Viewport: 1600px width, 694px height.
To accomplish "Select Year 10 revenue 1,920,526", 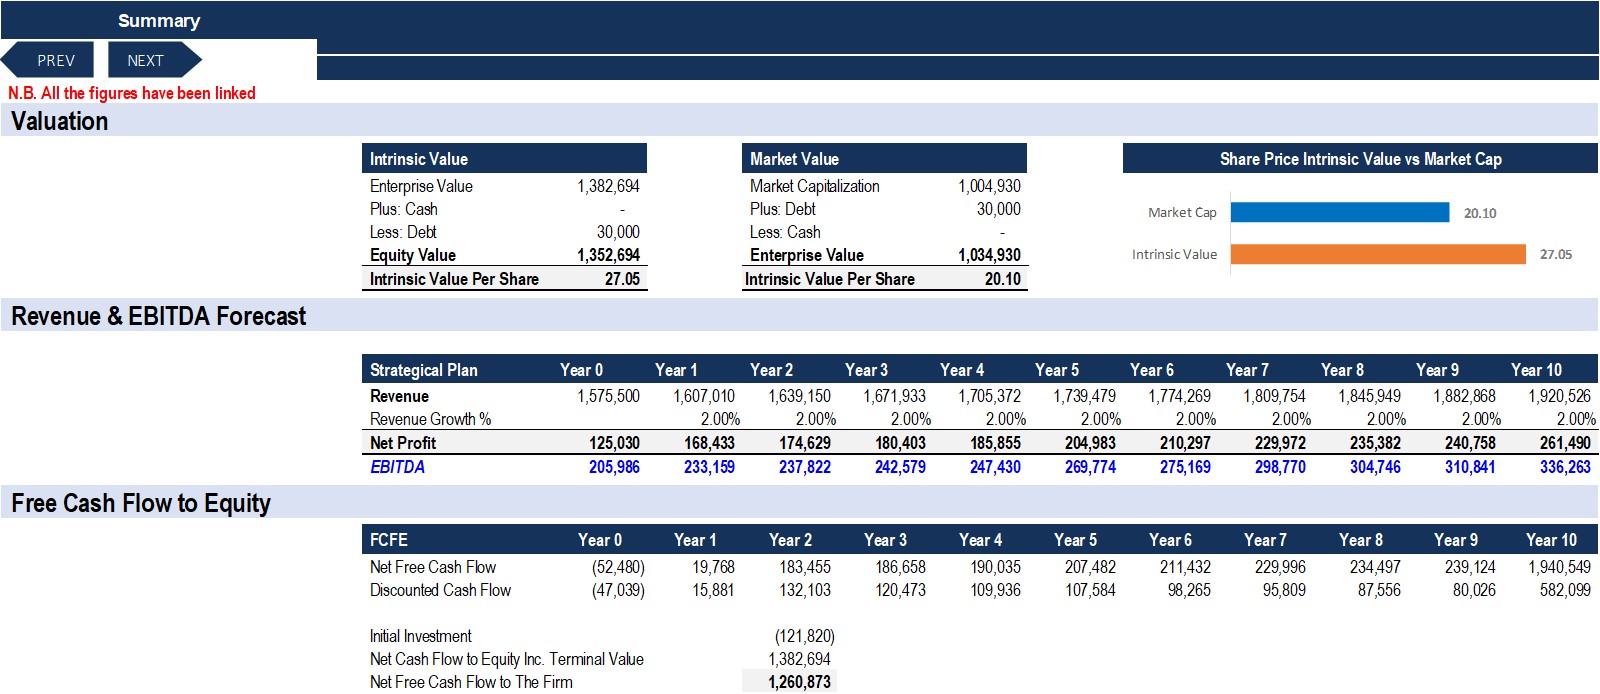I will pos(1559,396).
